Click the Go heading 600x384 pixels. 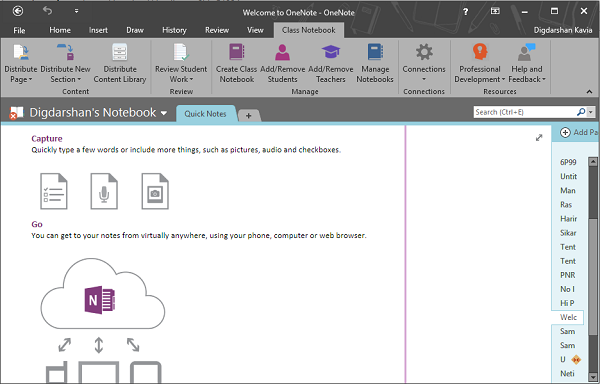[x=37, y=224]
